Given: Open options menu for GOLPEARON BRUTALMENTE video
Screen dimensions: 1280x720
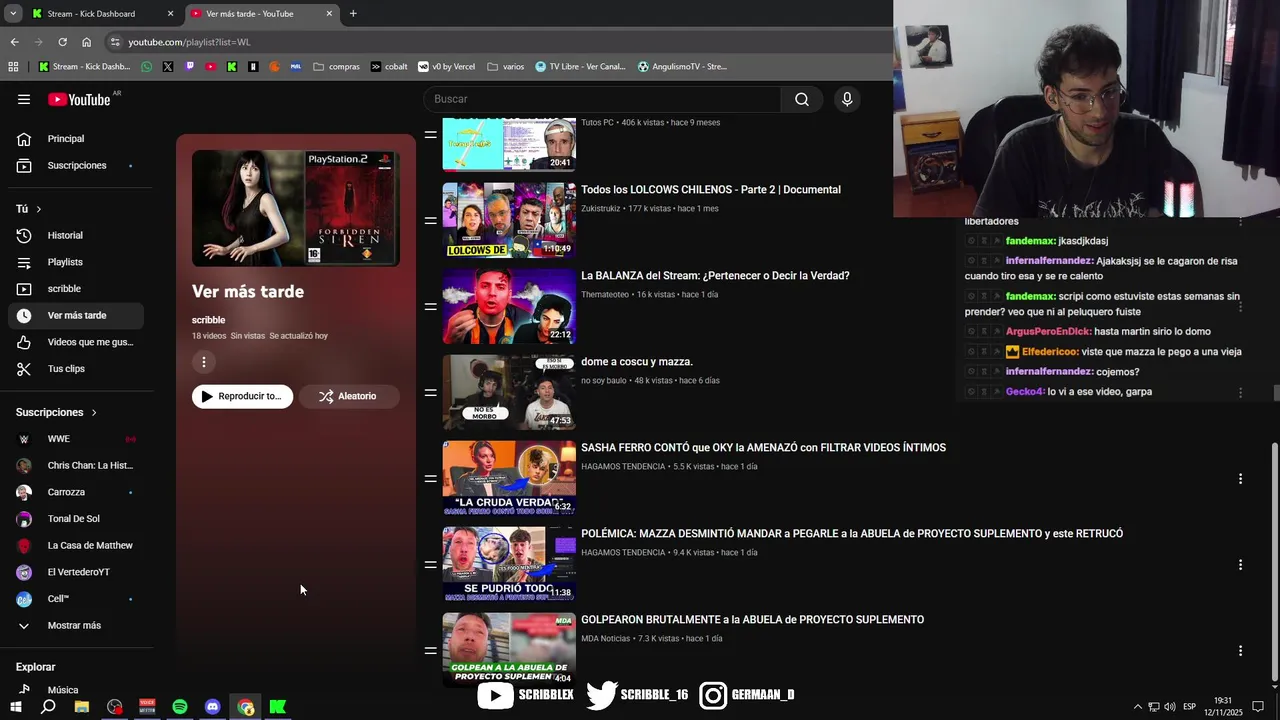Looking at the screenshot, I should pos(1240,651).
